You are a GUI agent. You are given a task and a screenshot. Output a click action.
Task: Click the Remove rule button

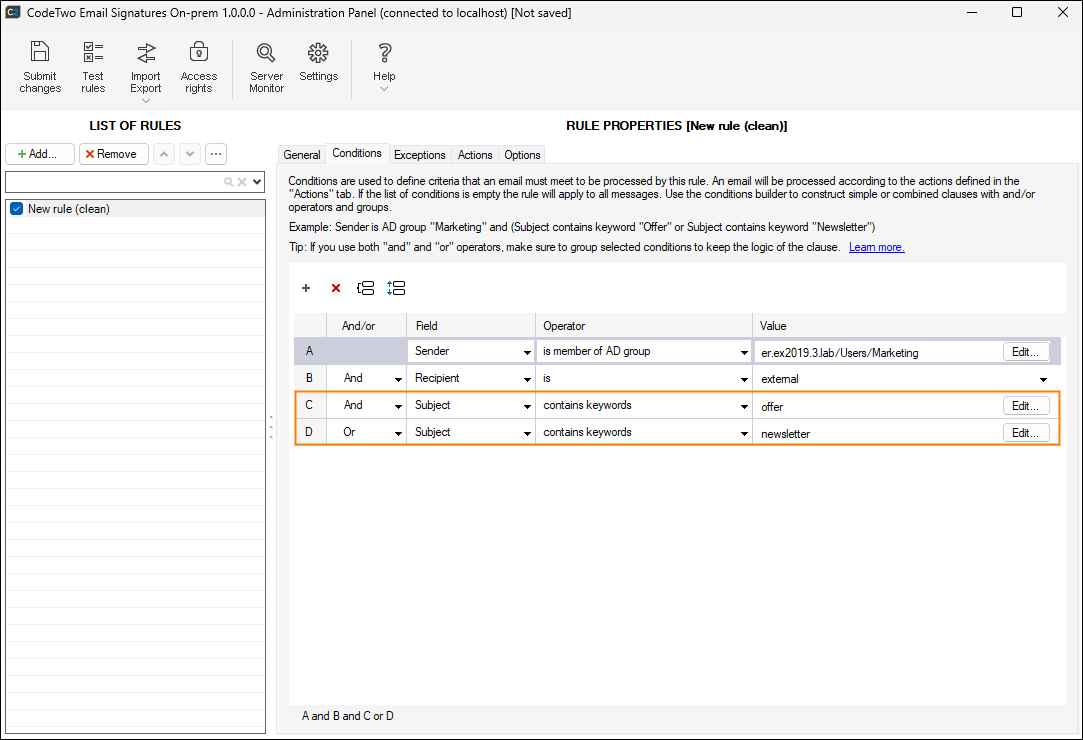click(114, 154)
